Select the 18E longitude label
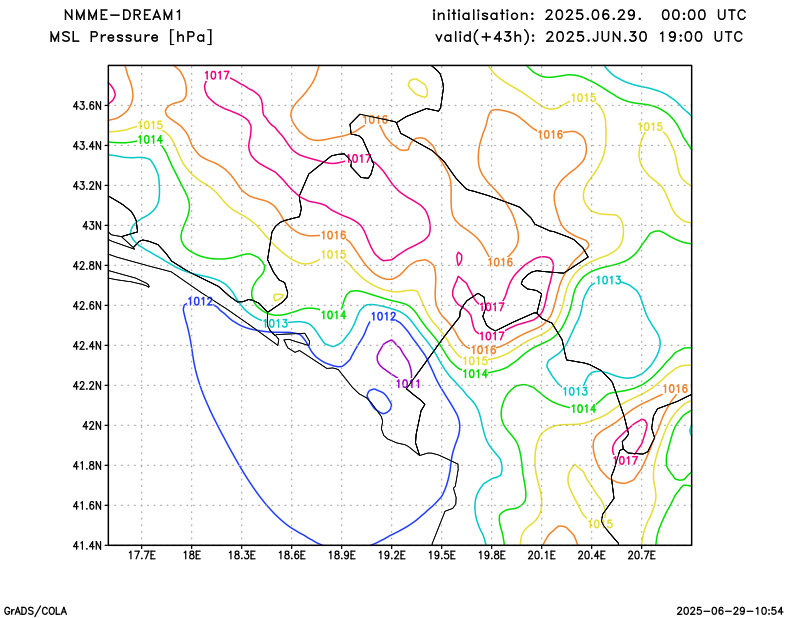Image resolution: width=800 pixels, height=618 pixels. click(x=192, y=555)
